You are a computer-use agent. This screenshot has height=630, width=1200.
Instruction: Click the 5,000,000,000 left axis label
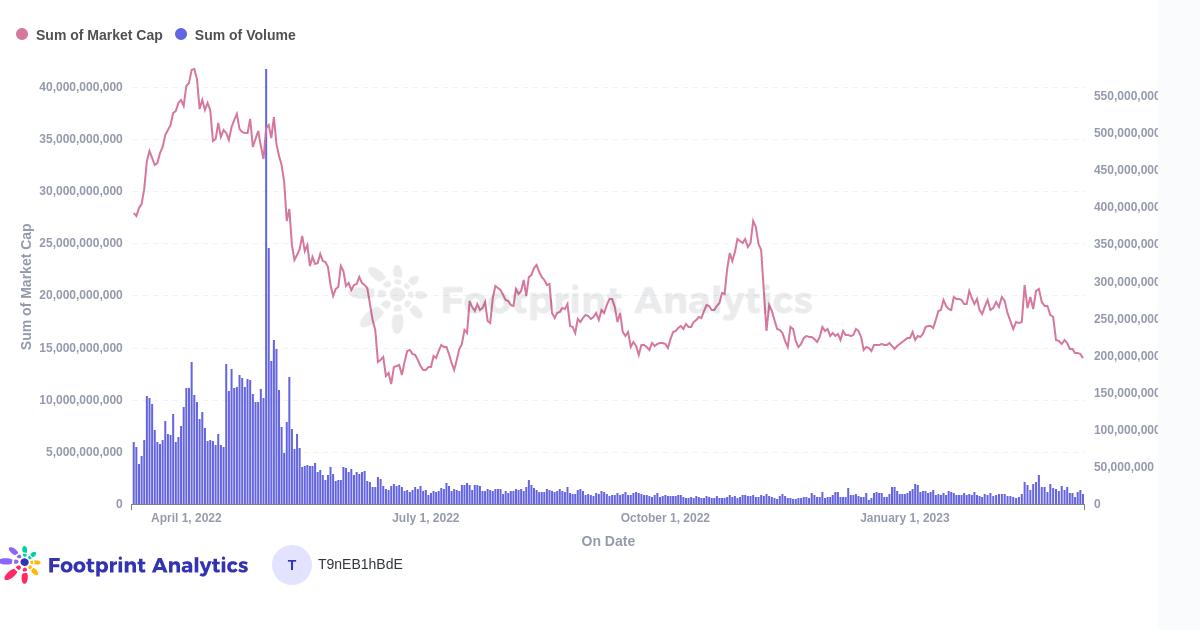pos(84,452)
